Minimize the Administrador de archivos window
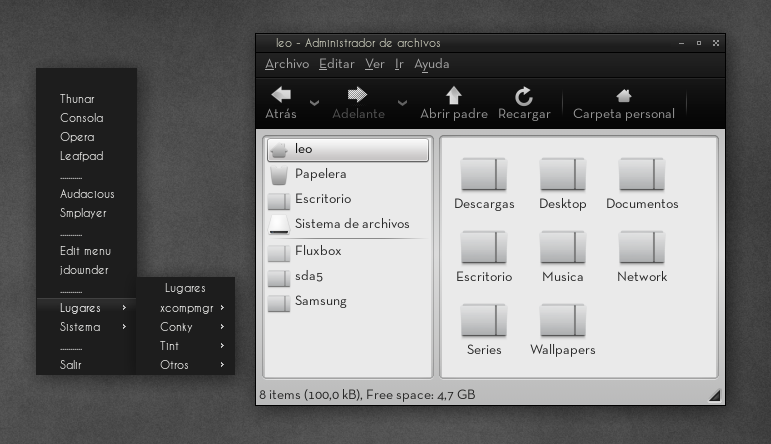The image size is (771, 444). click(682, 43)
